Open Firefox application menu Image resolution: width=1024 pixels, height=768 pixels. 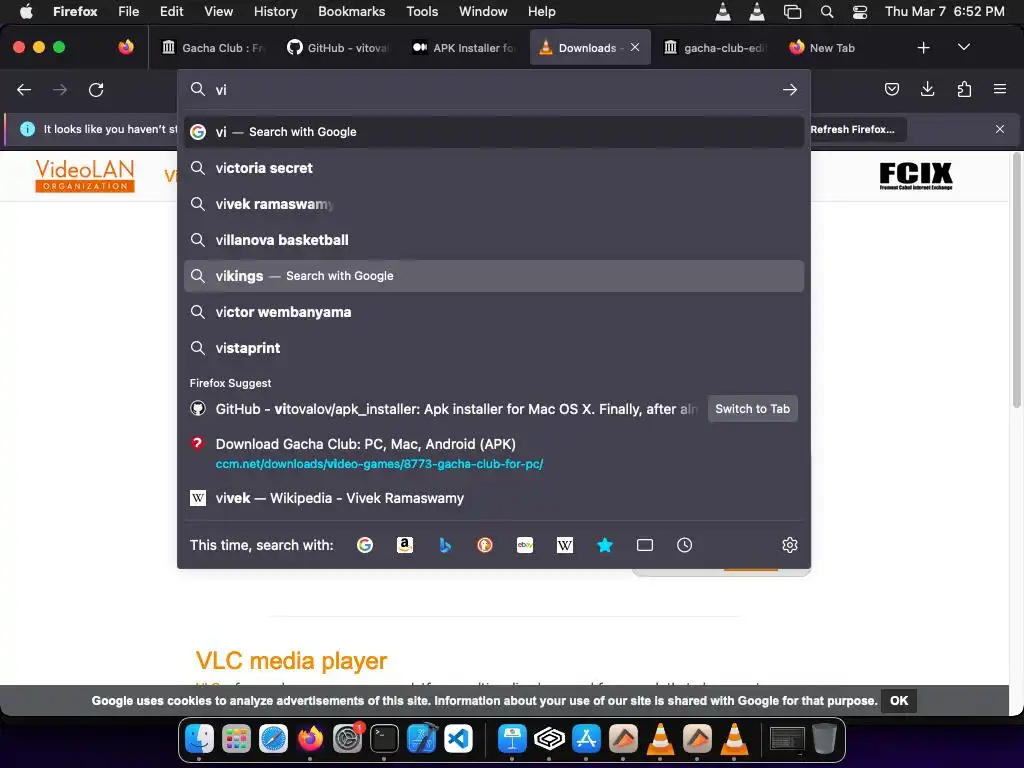point(1000,89)
